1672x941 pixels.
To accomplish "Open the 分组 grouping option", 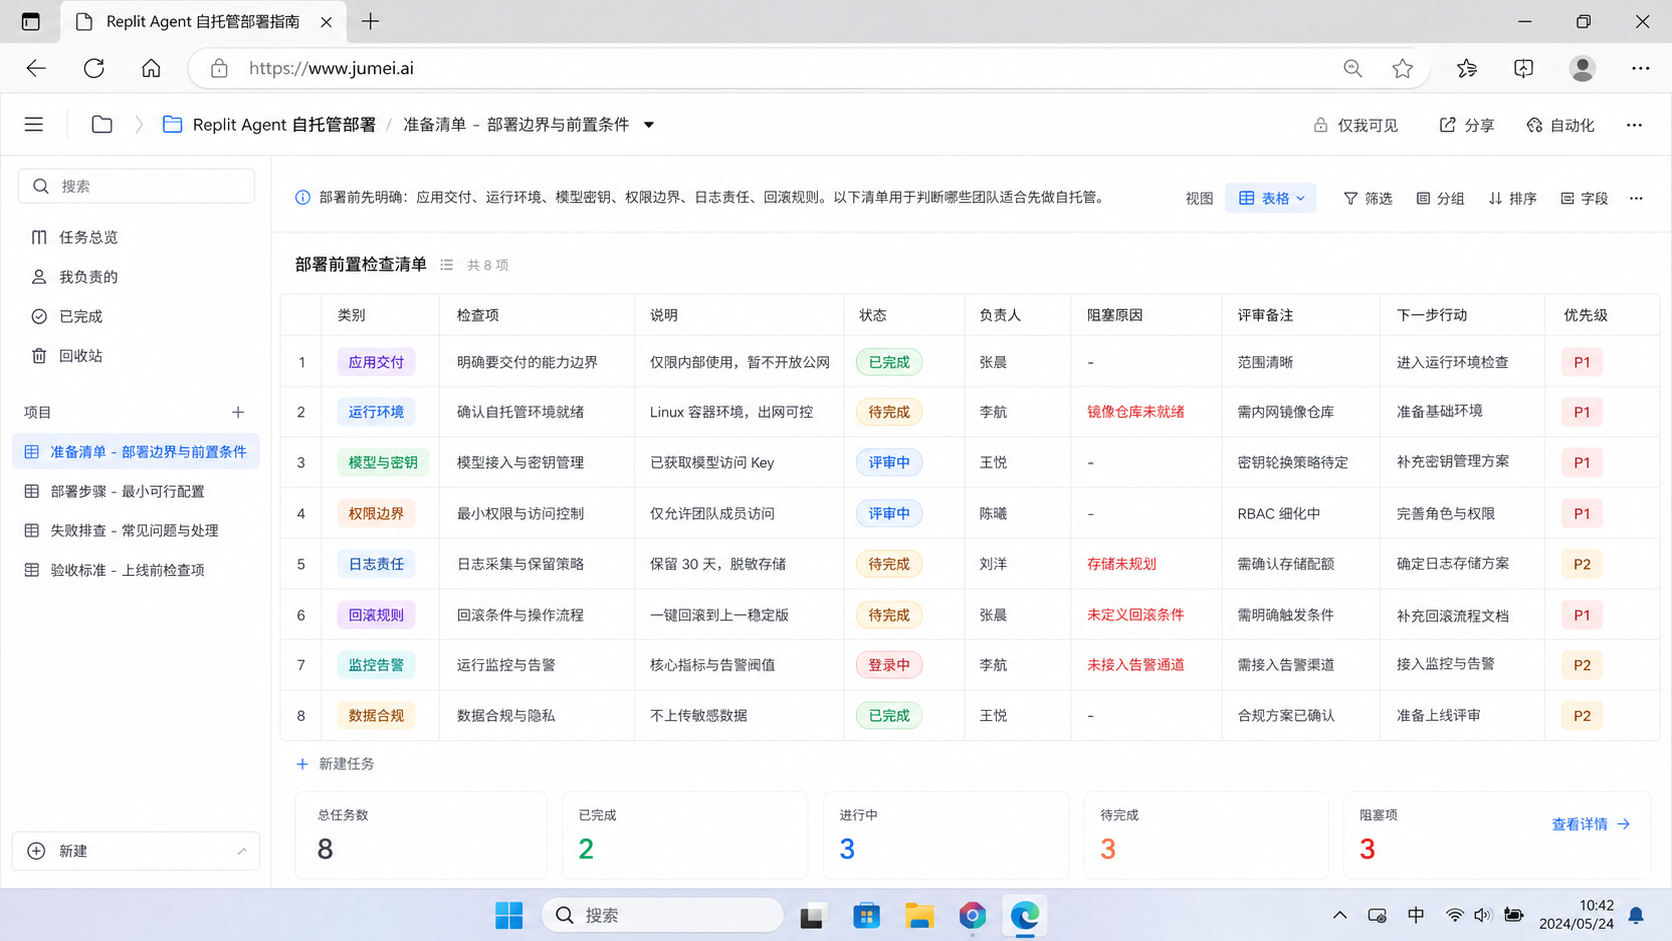I will [1440, 198].
